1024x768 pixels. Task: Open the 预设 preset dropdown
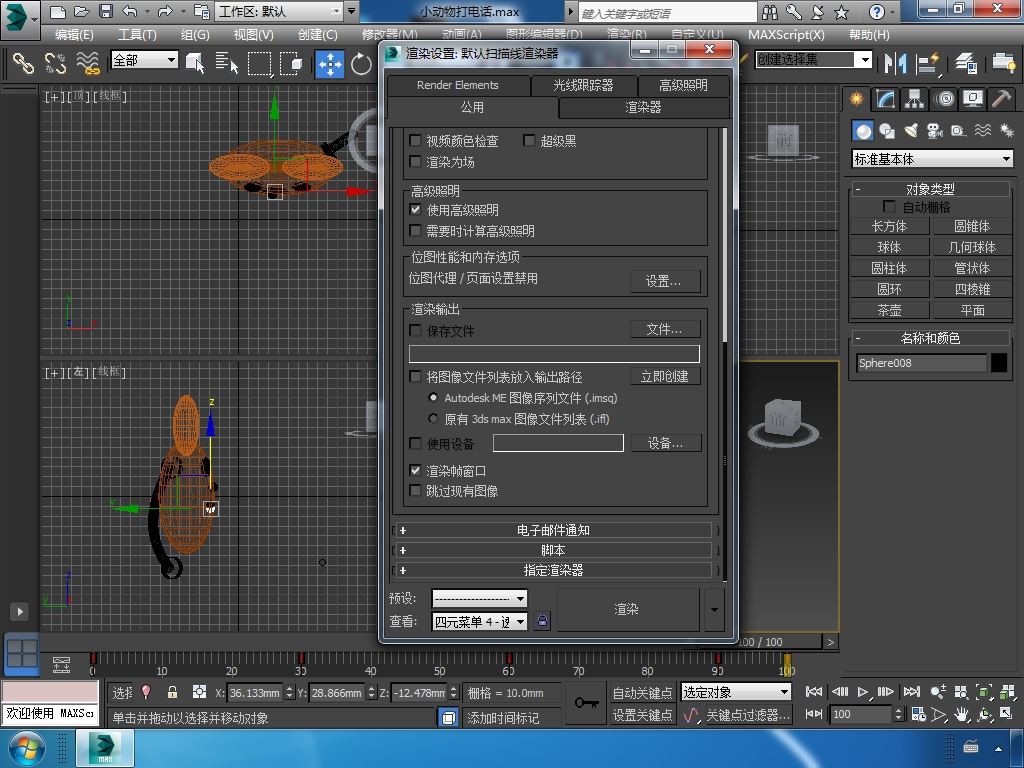tap(479, 598)
